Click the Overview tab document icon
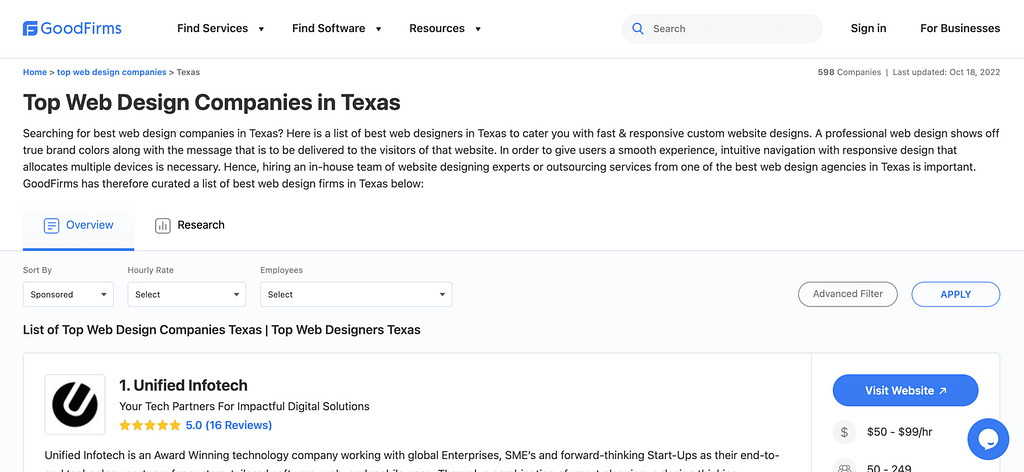The image size is (1024, 472). point(51,226)
